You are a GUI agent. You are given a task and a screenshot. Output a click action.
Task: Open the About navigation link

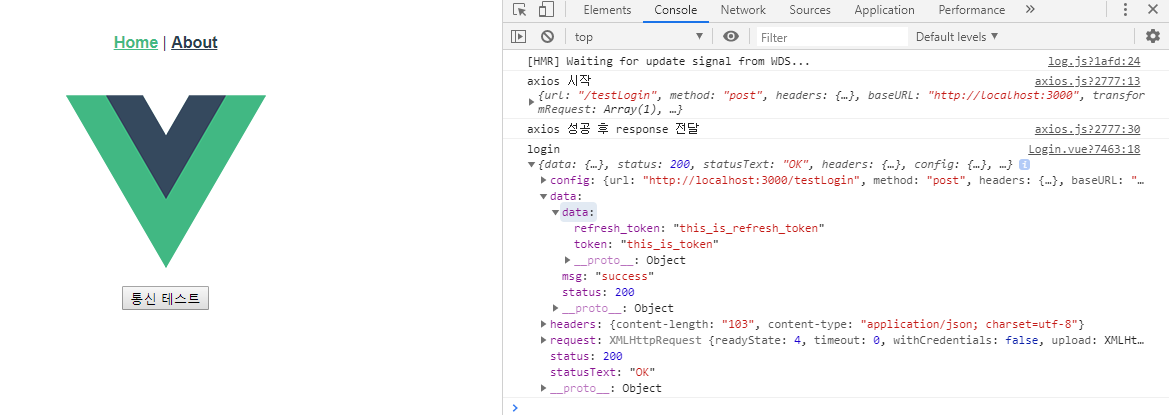click(x=195, y=42)
